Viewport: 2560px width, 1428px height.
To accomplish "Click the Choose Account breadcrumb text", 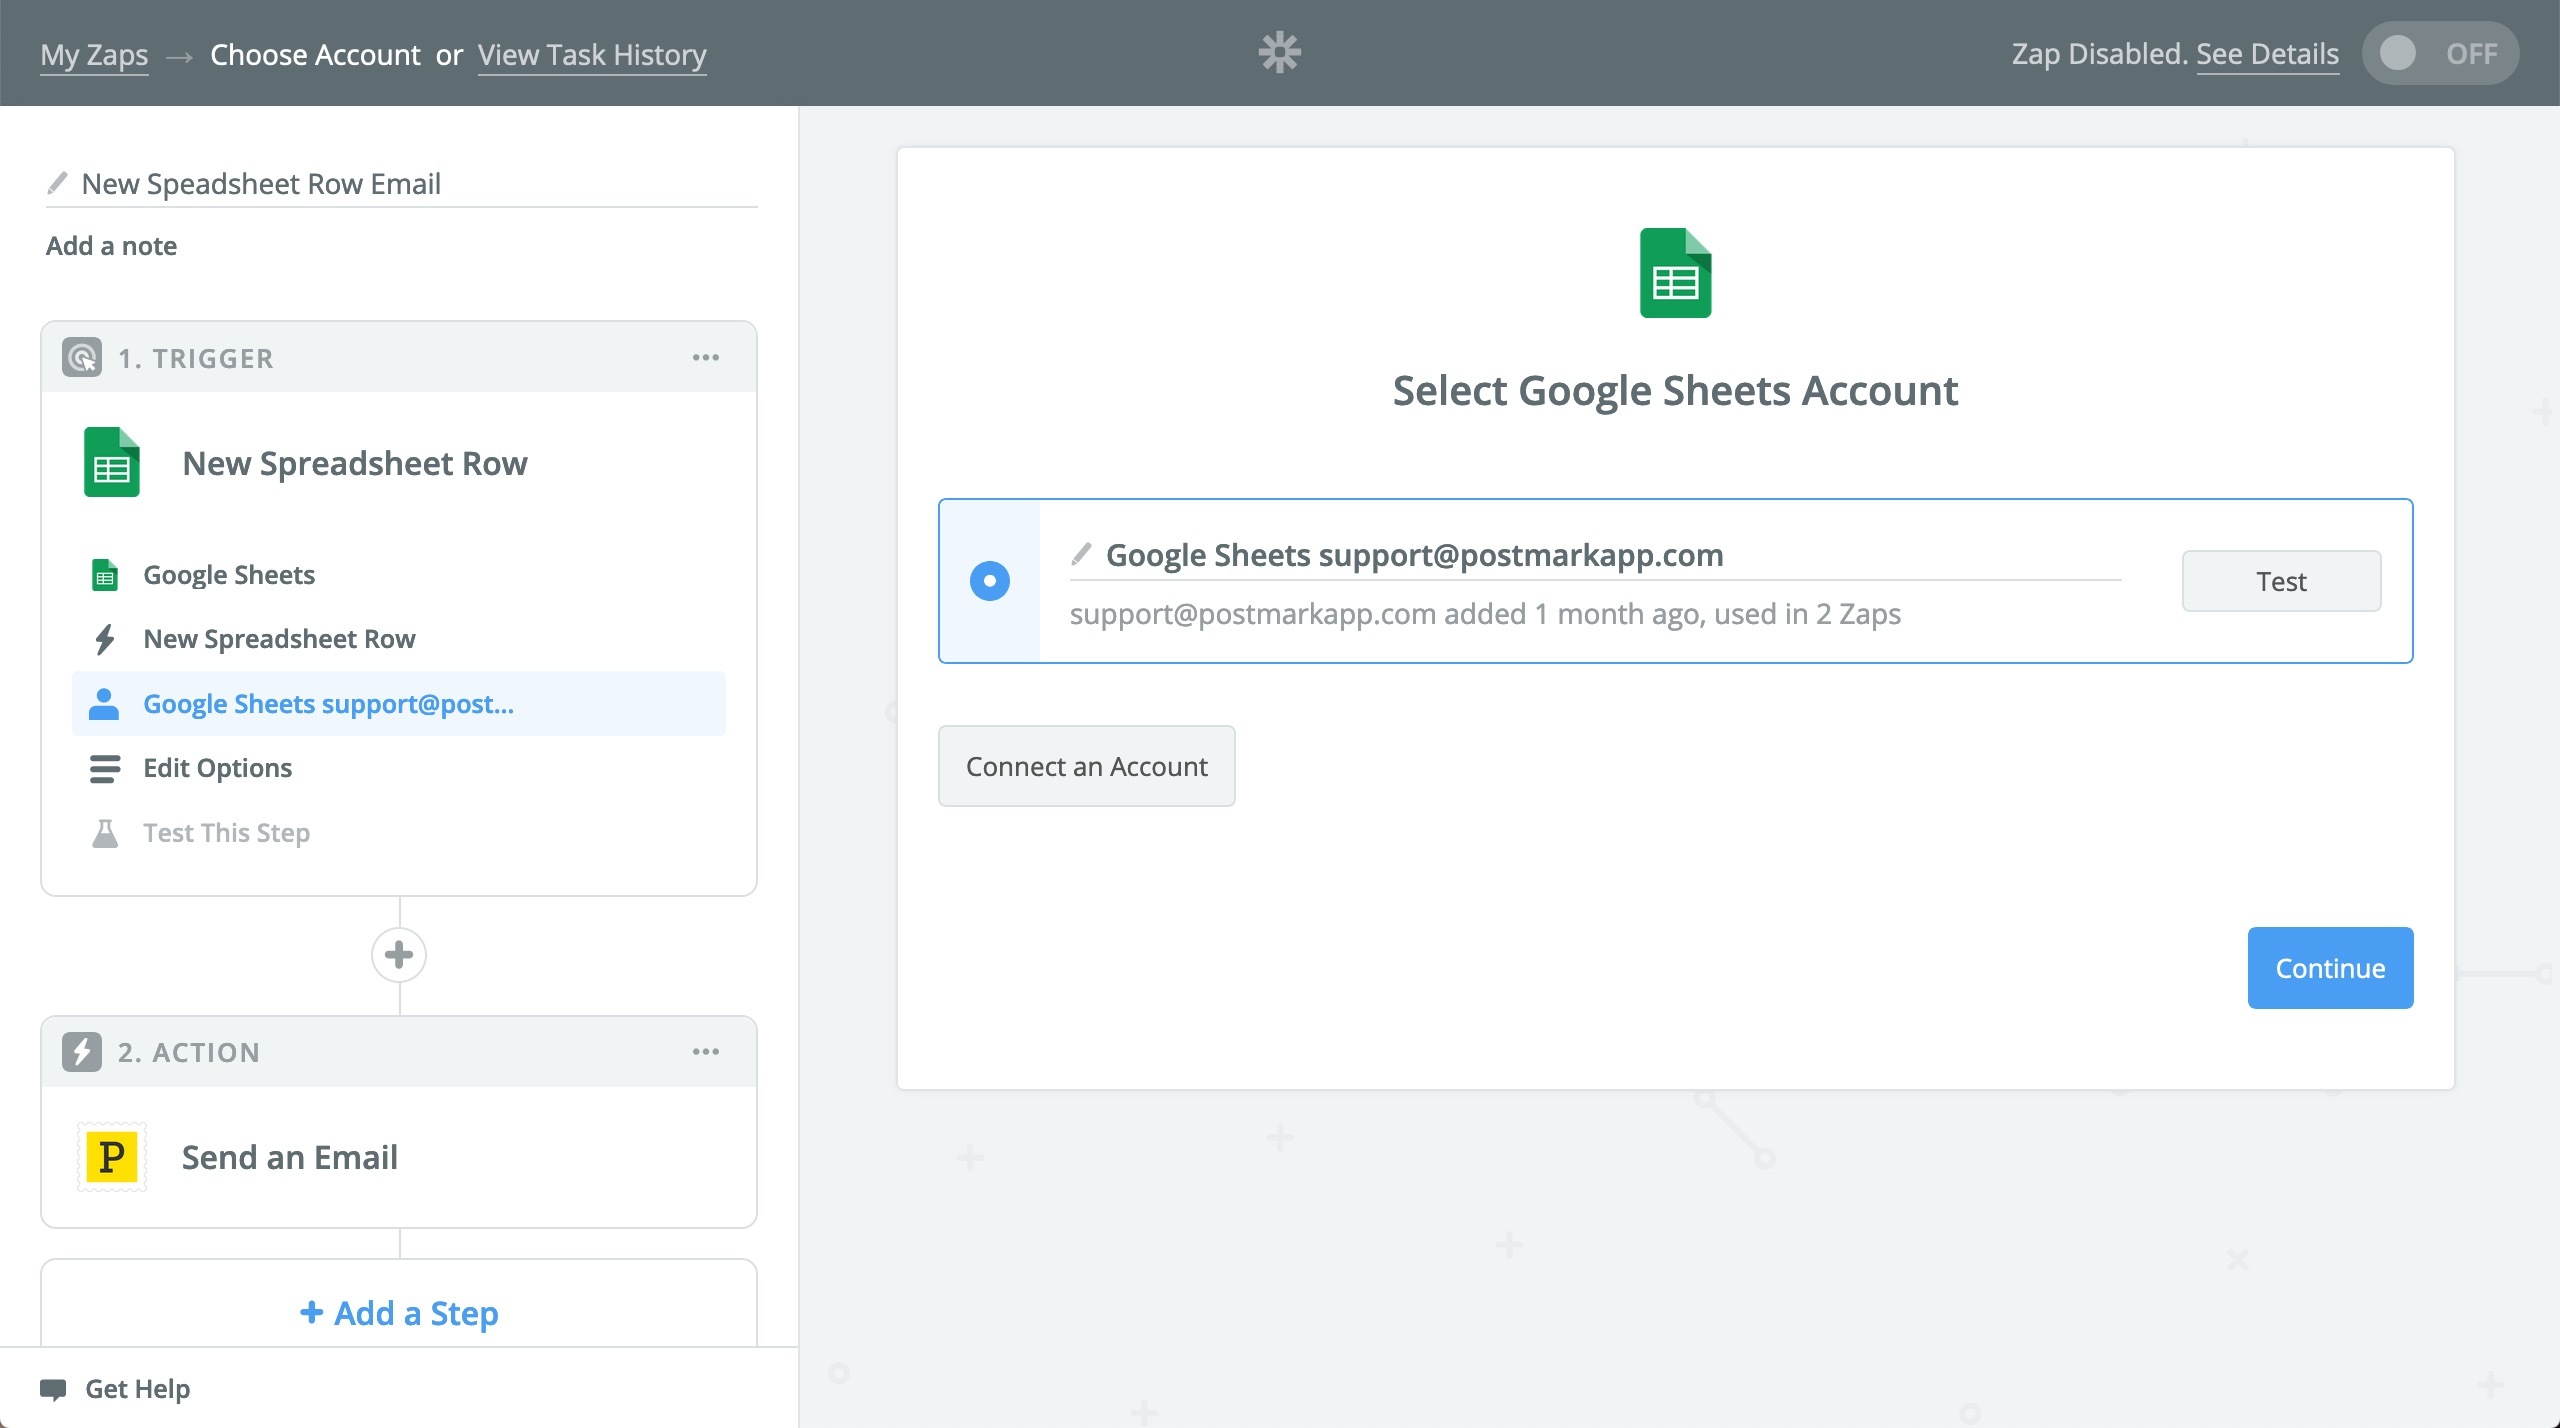I will (x=315, y=55).
